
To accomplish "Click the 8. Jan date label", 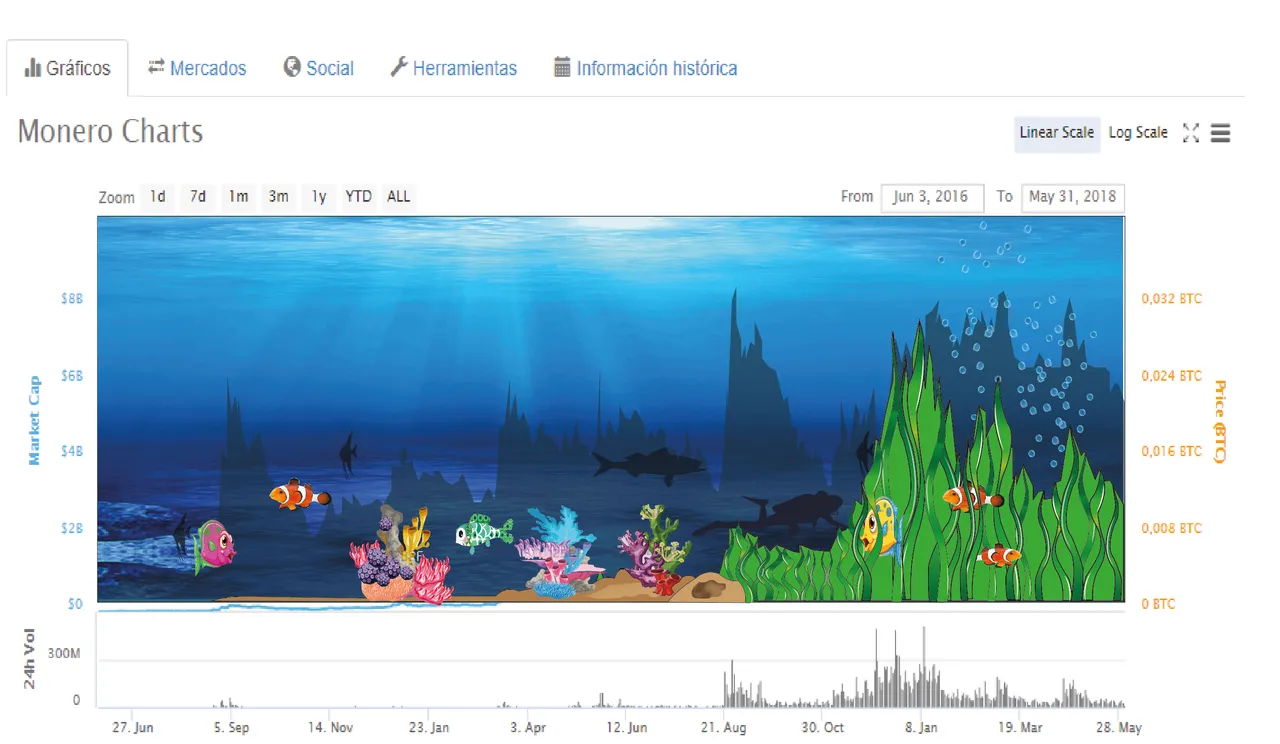I will (x=921, y=728).
